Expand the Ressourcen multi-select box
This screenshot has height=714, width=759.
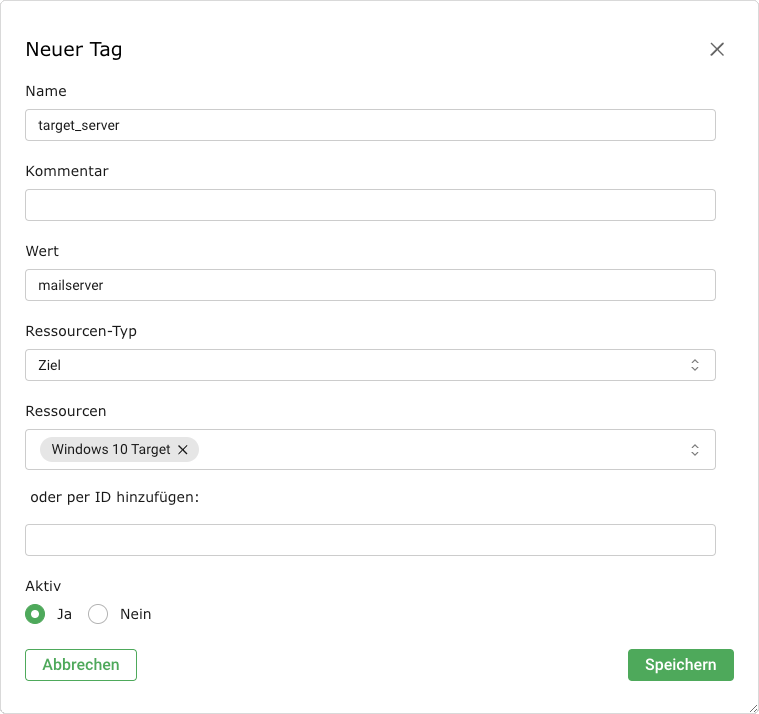click(x=440, y=450)
